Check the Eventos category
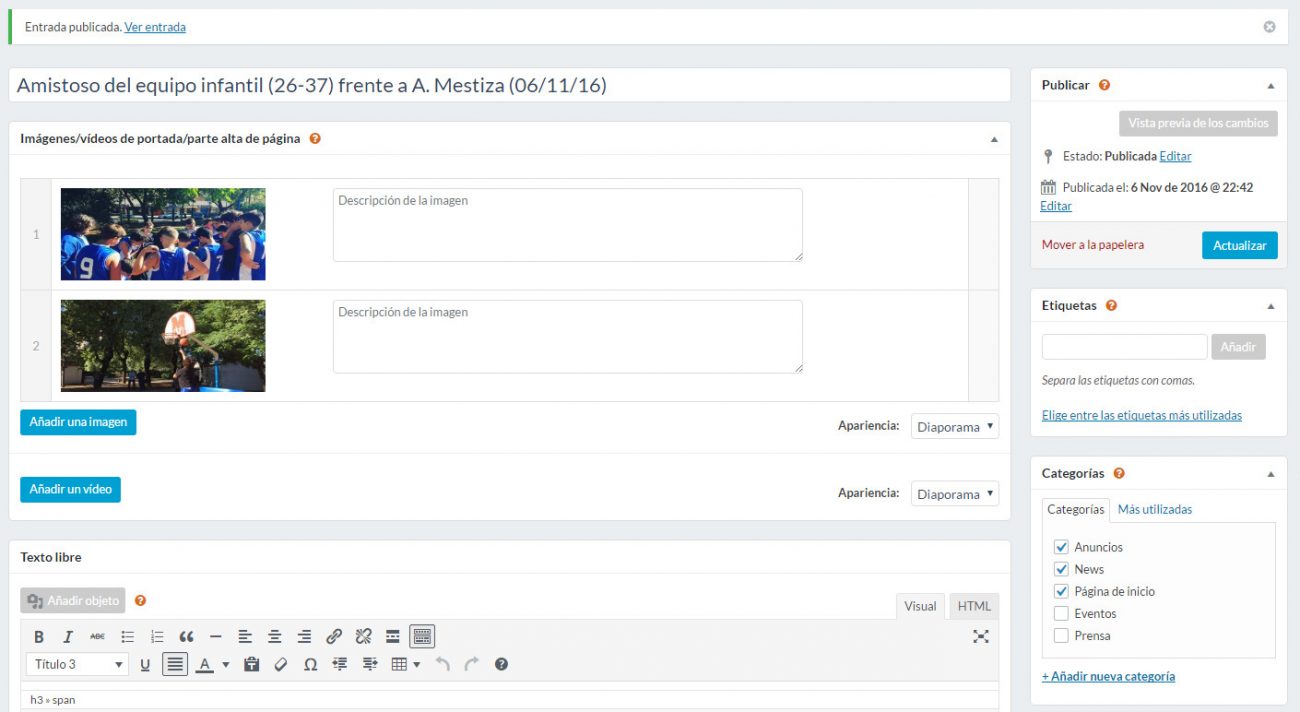Screen dimensions: 1300x712 [x=1061, y=613]
